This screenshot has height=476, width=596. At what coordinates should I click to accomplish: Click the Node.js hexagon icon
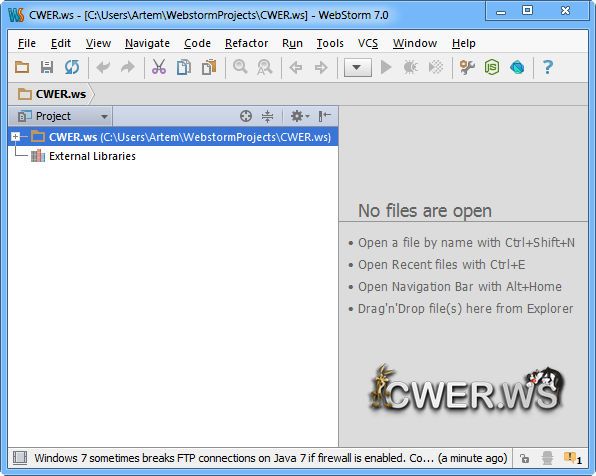pyautogui.click(x=492, y=67)
